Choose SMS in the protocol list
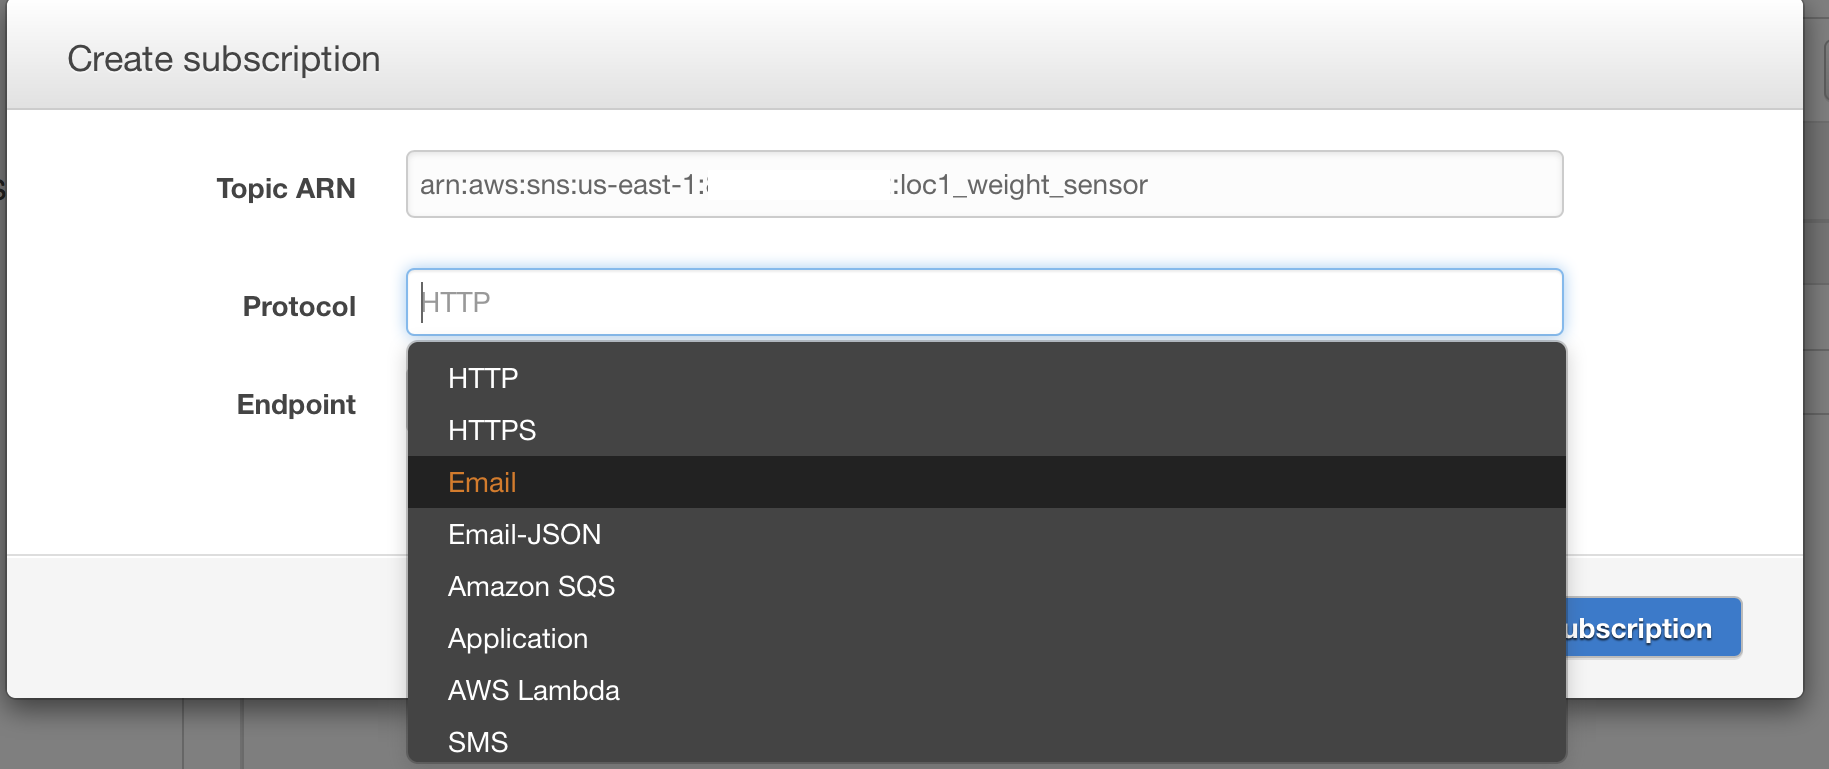Viewport: 1829px width, 769px height. (x=478, y=742)
